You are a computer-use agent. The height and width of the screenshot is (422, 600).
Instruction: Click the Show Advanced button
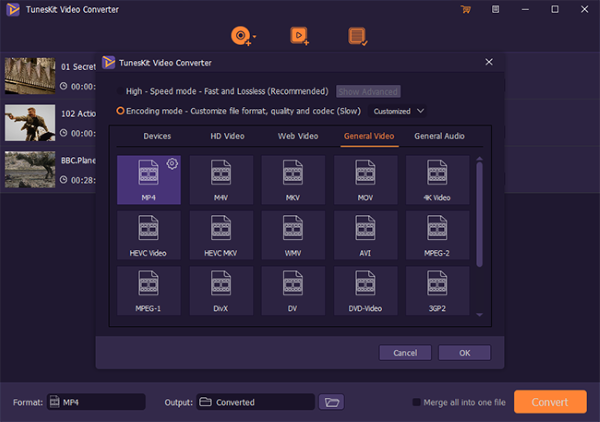tap(368, 91)
